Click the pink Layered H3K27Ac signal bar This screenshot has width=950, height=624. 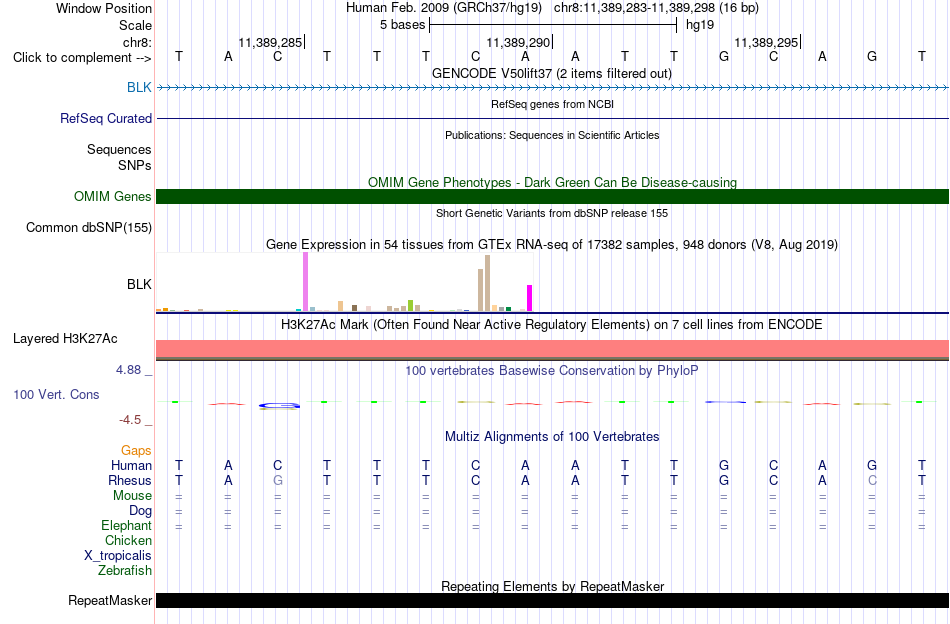coord(552,349)
